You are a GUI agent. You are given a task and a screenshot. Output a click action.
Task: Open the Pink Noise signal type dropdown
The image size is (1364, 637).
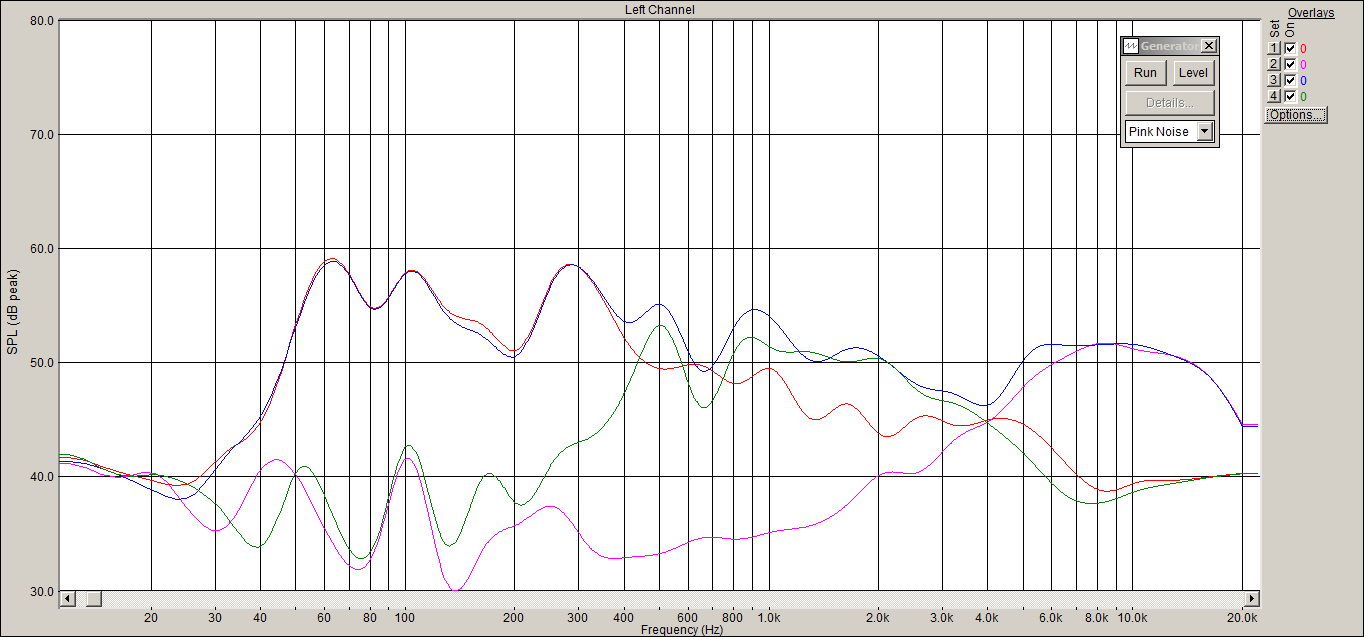[x=1205, y=131]
